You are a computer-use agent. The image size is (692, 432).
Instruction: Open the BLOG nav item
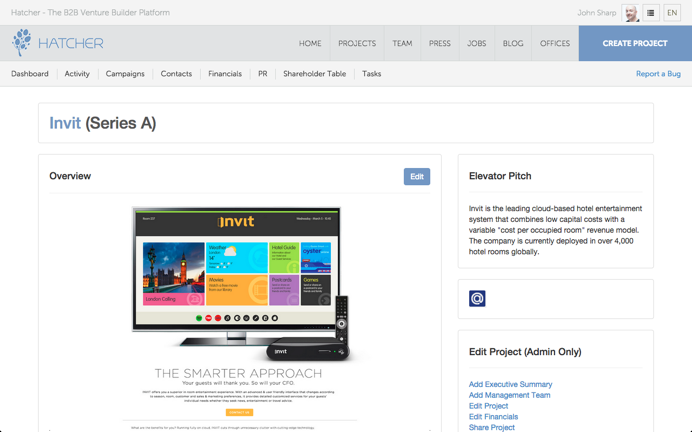pos(513,43)
